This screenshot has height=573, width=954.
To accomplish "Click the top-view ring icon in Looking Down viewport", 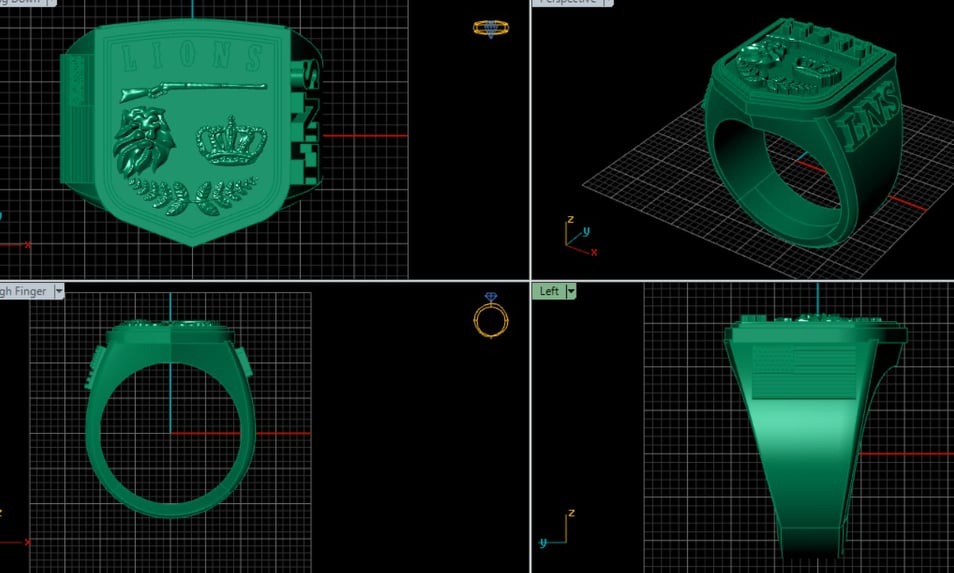I will coord(485,28).
